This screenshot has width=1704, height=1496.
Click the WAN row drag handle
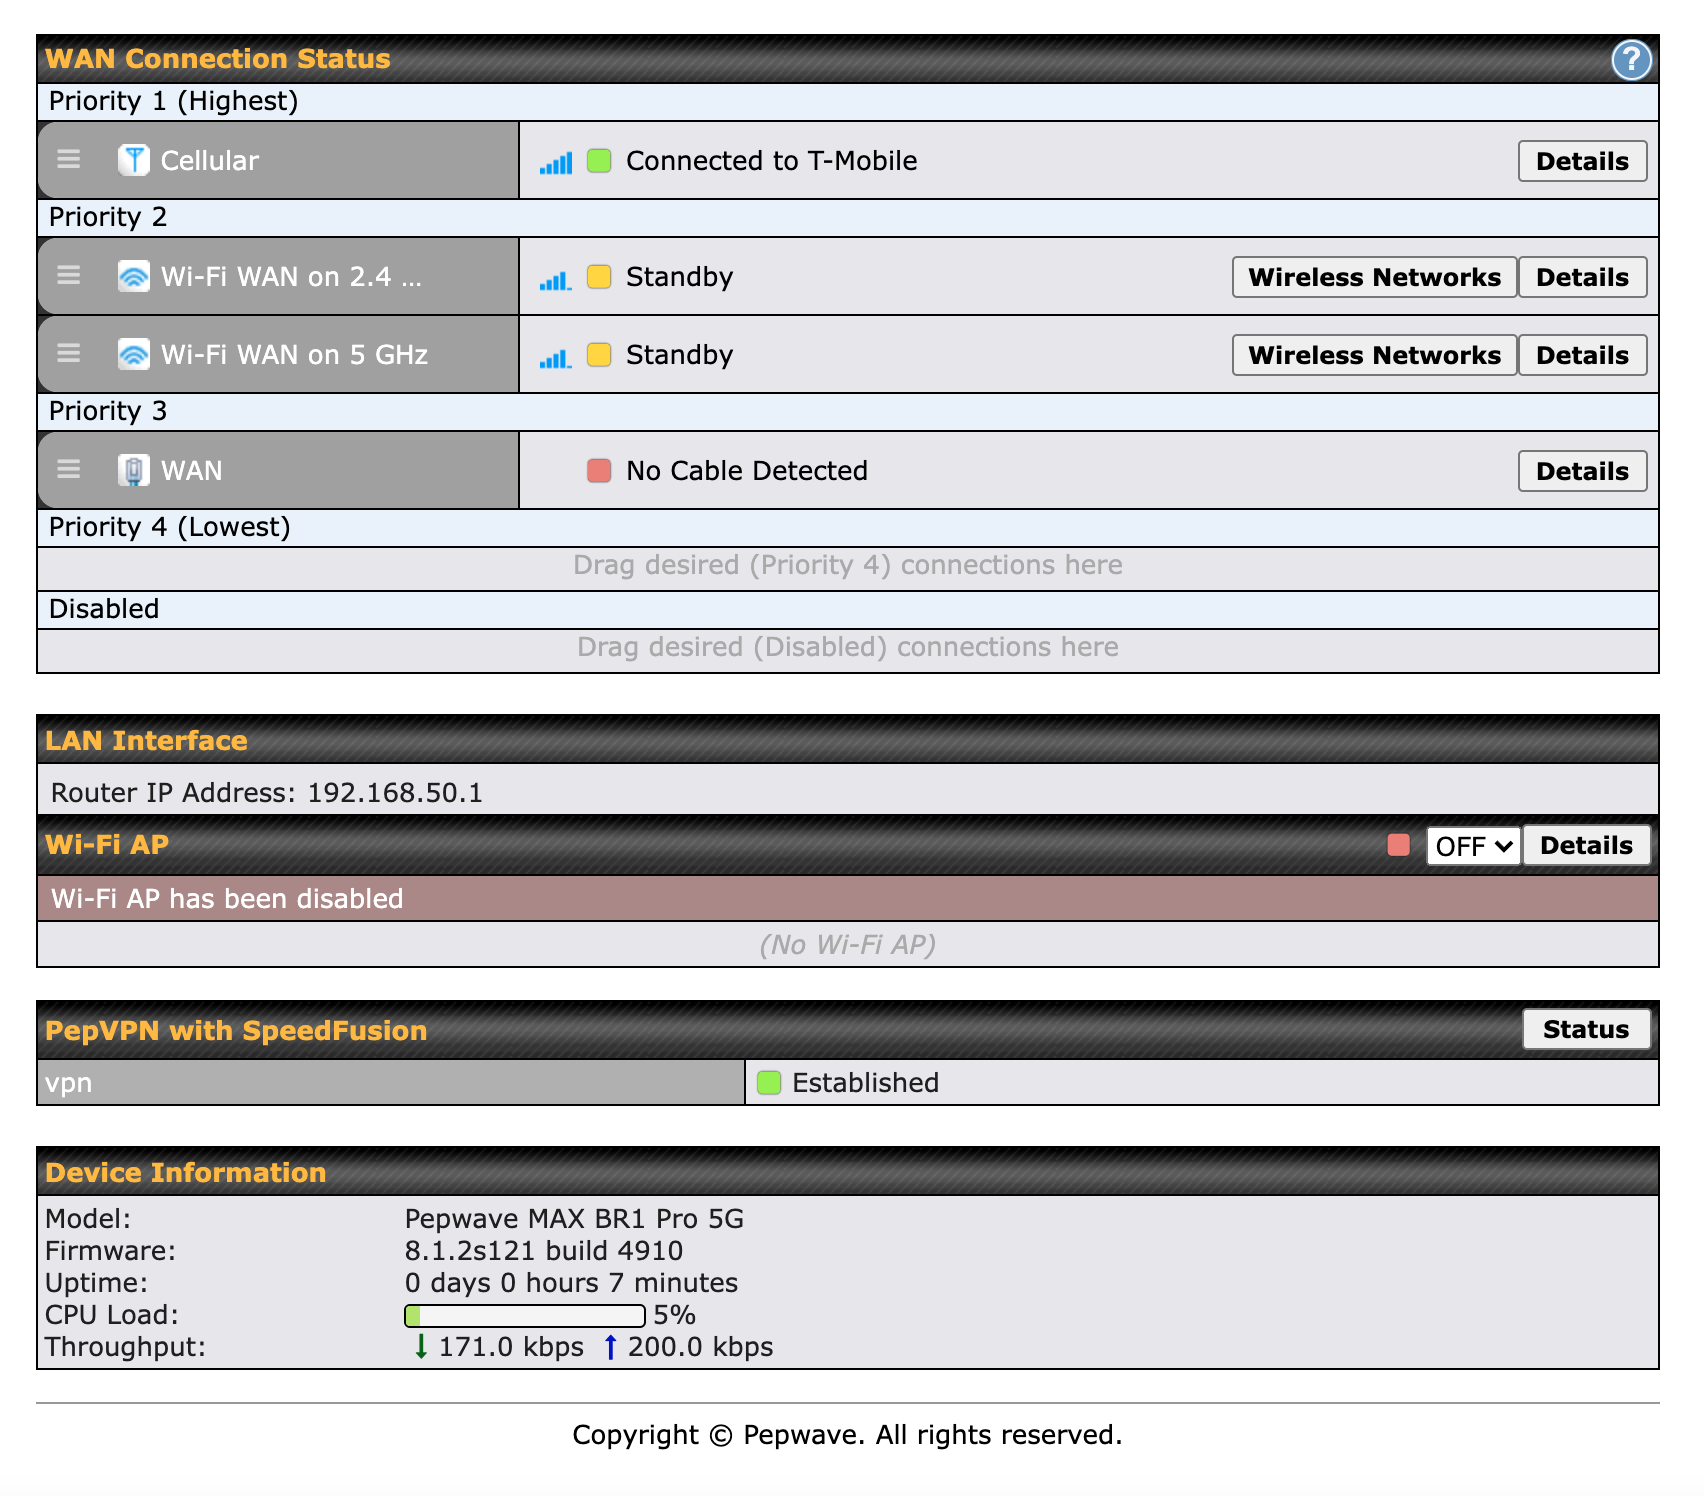click(68, 470)
